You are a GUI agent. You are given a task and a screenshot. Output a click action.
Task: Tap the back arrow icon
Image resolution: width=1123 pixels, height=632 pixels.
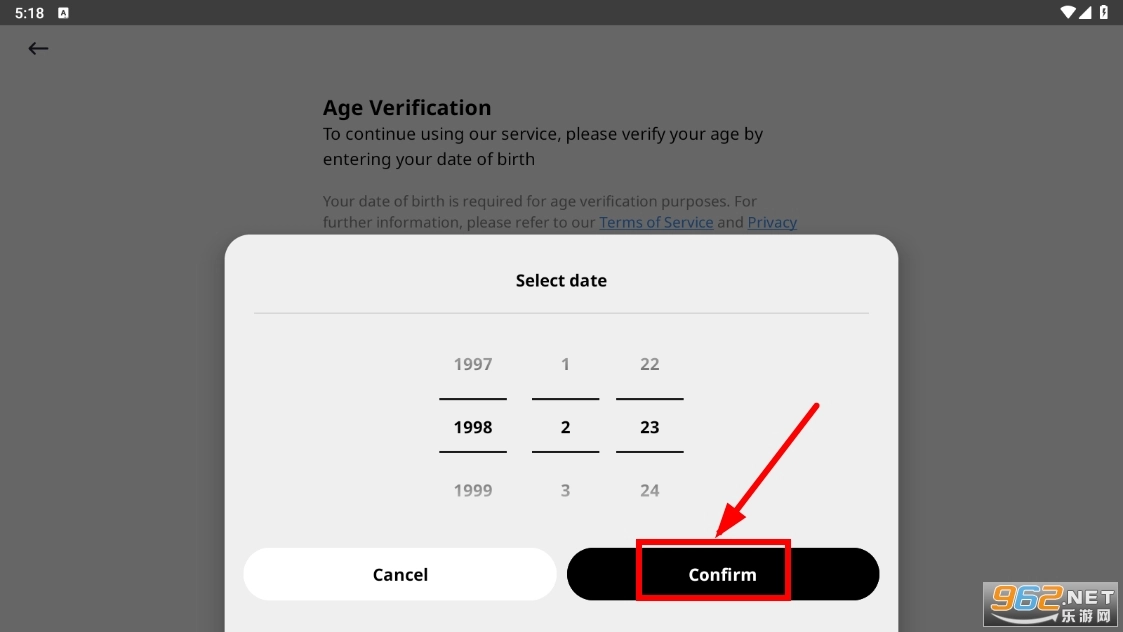(38, 48)
